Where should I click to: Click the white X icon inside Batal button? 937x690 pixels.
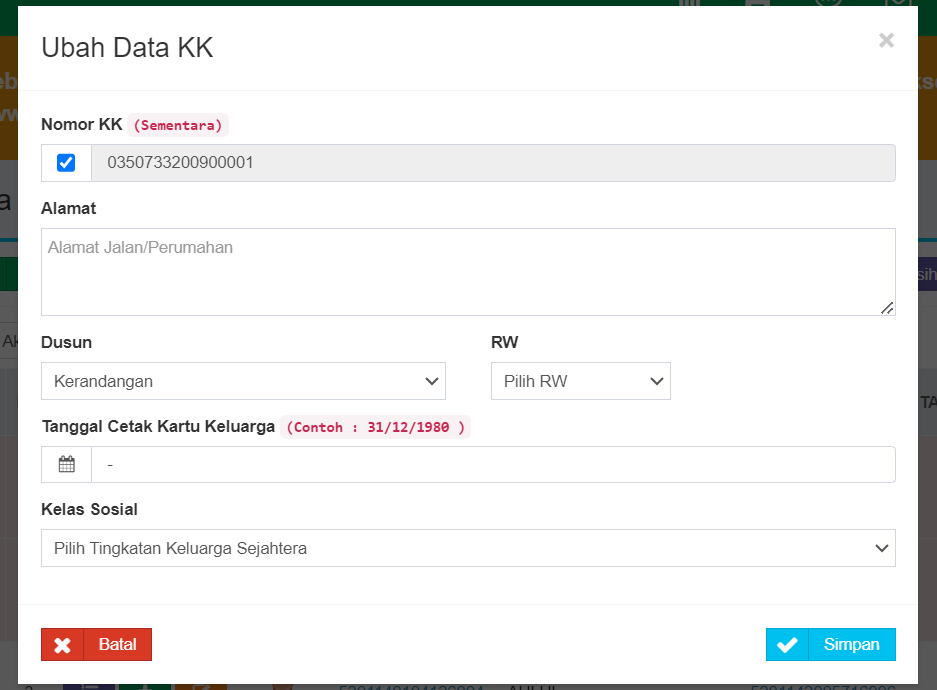(x=62, y=644)
